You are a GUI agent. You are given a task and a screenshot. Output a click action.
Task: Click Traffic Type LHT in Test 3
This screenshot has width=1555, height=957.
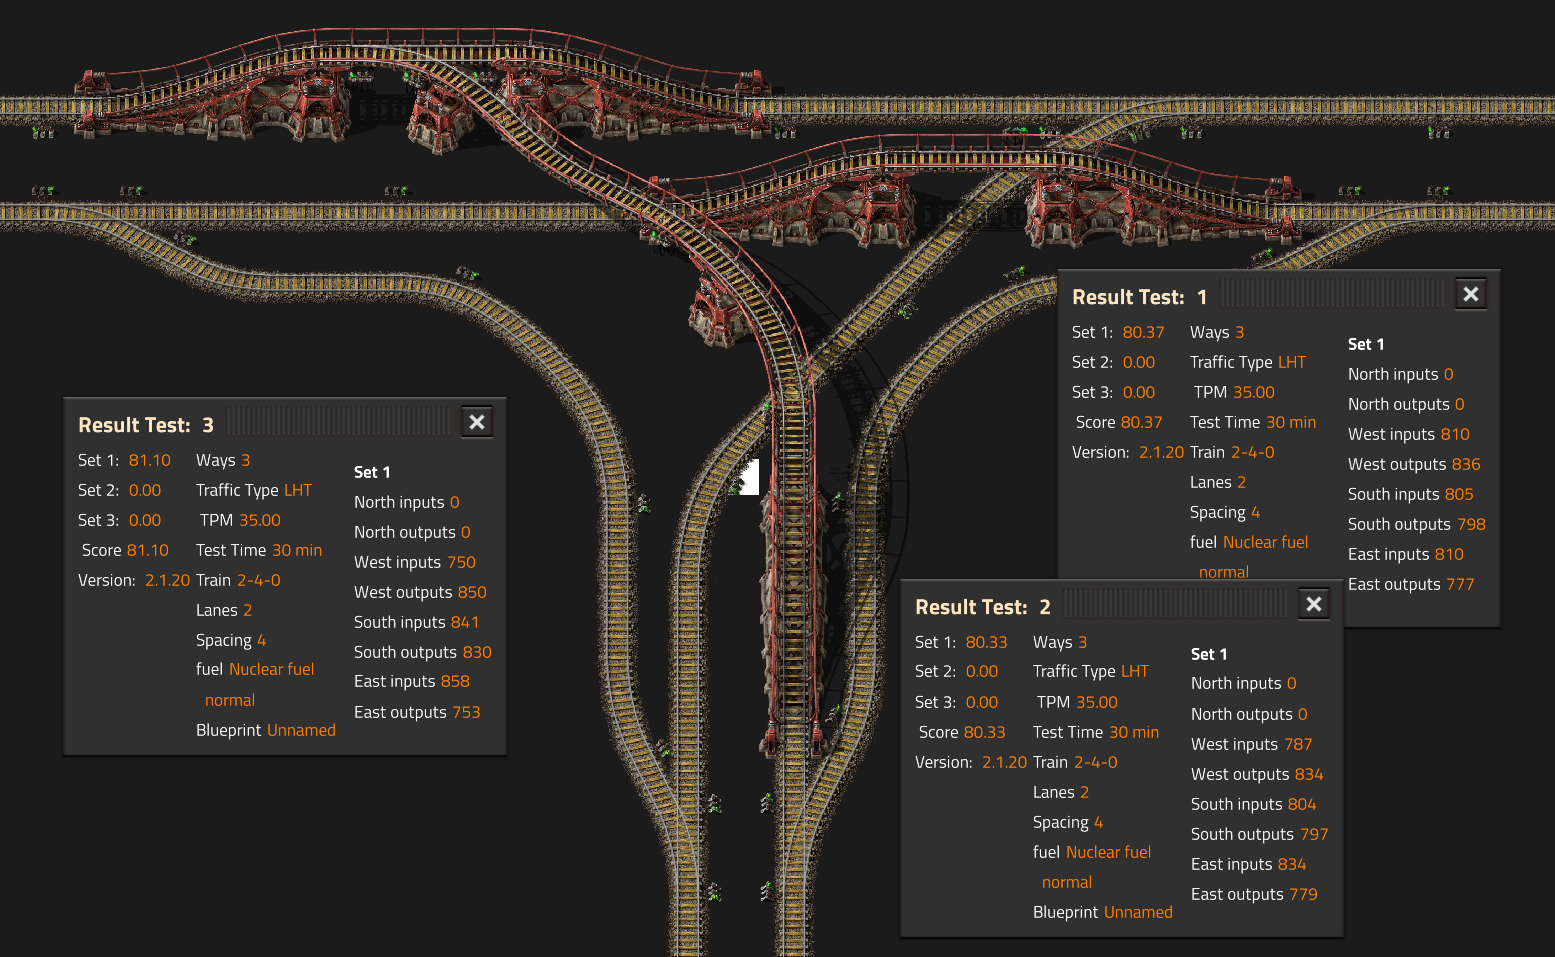coord(254,490)
